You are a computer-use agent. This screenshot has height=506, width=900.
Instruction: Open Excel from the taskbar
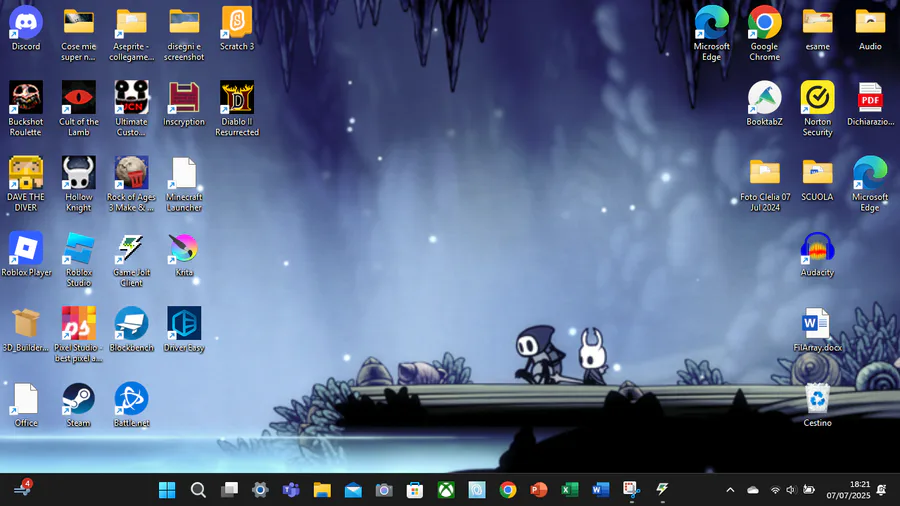point(570,490)
